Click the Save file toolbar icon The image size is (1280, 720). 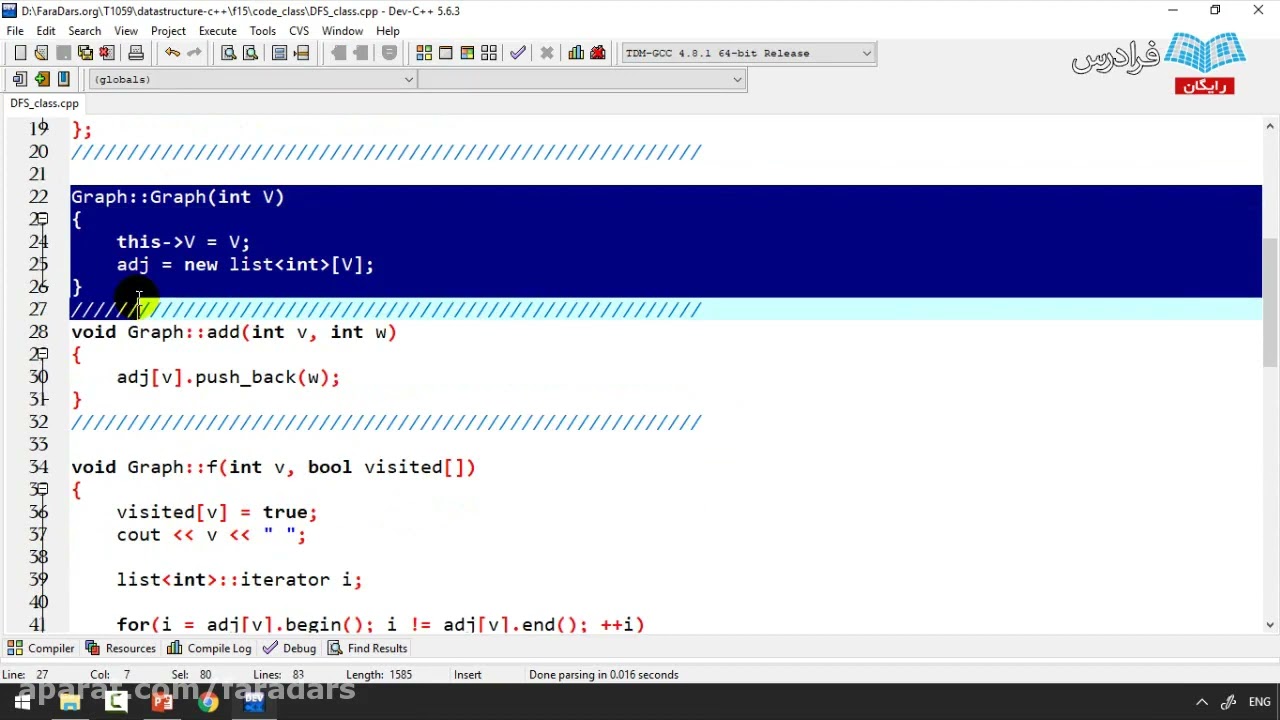point(64,53)
